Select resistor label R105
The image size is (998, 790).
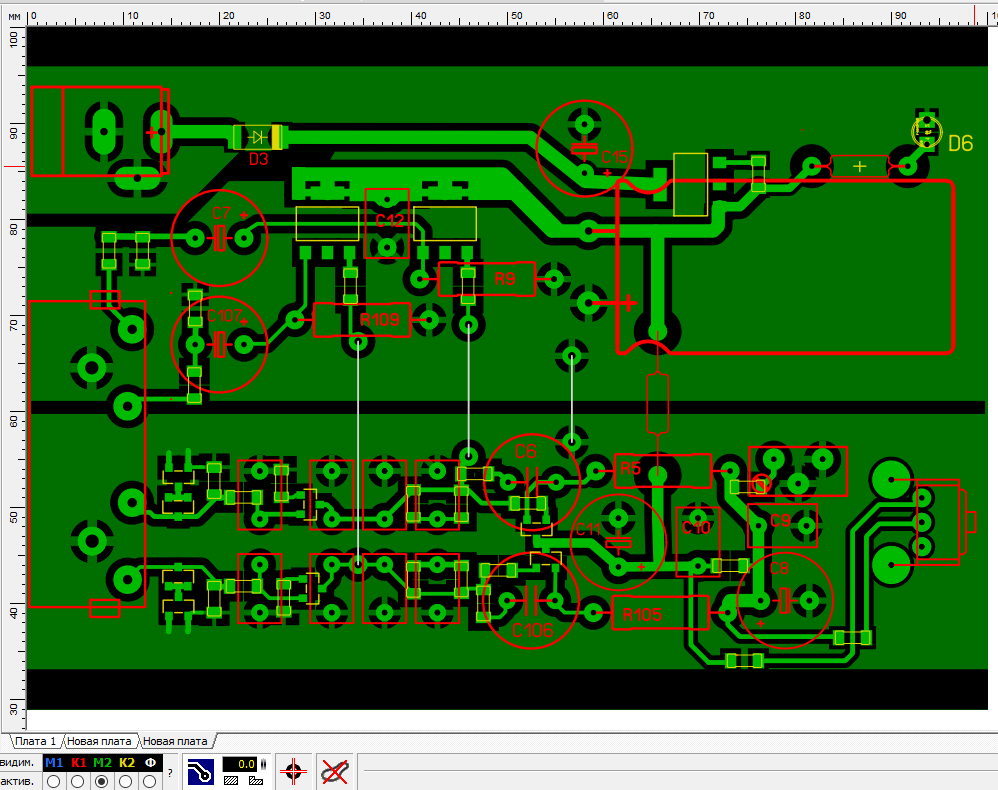point(642,615)
